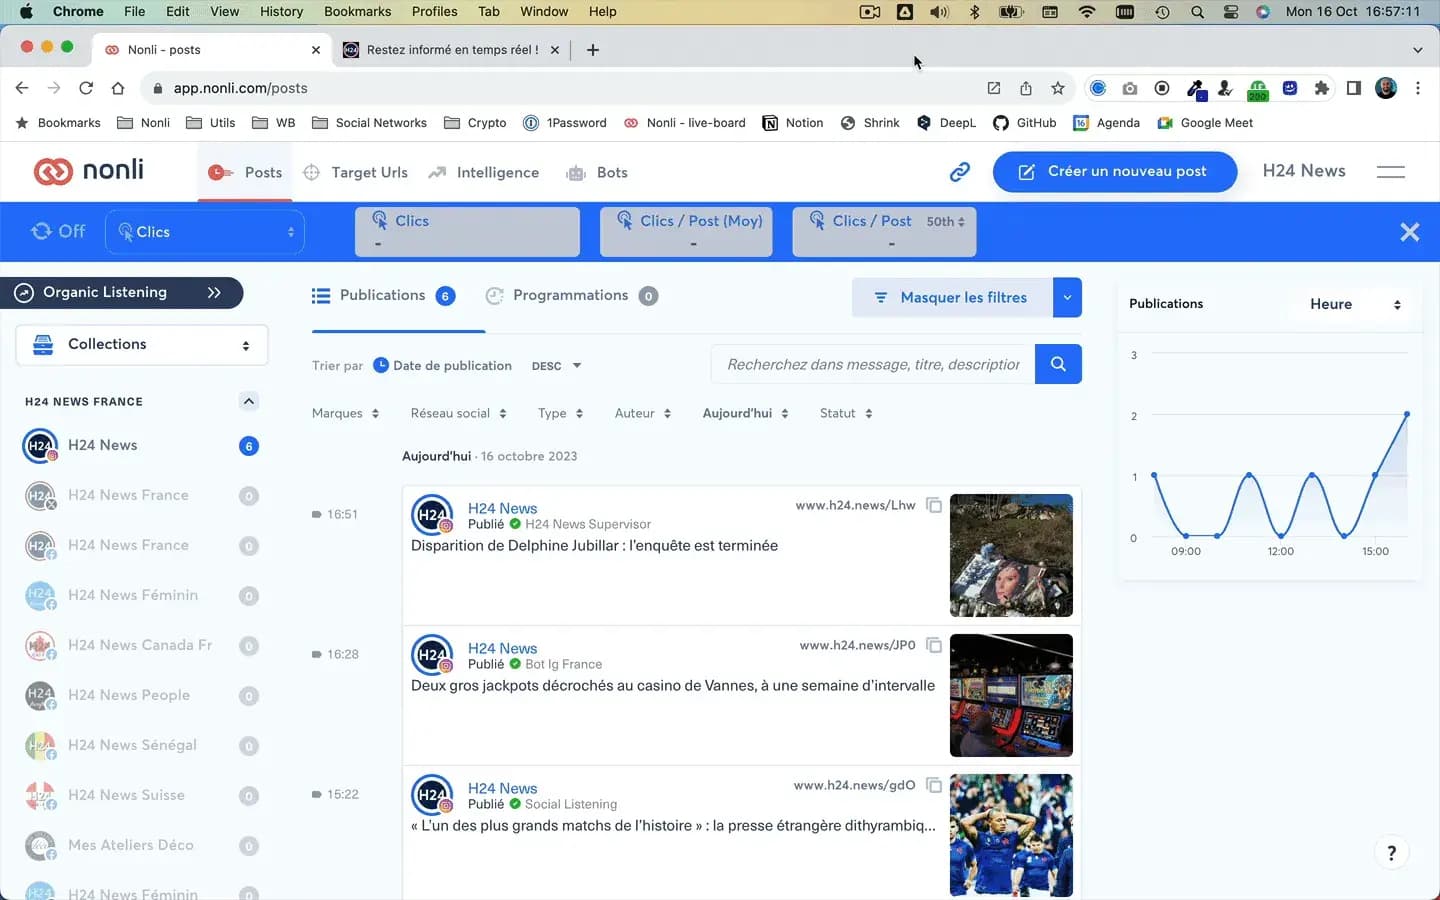Open the Chrome extensions puzzle icon

1322,88
